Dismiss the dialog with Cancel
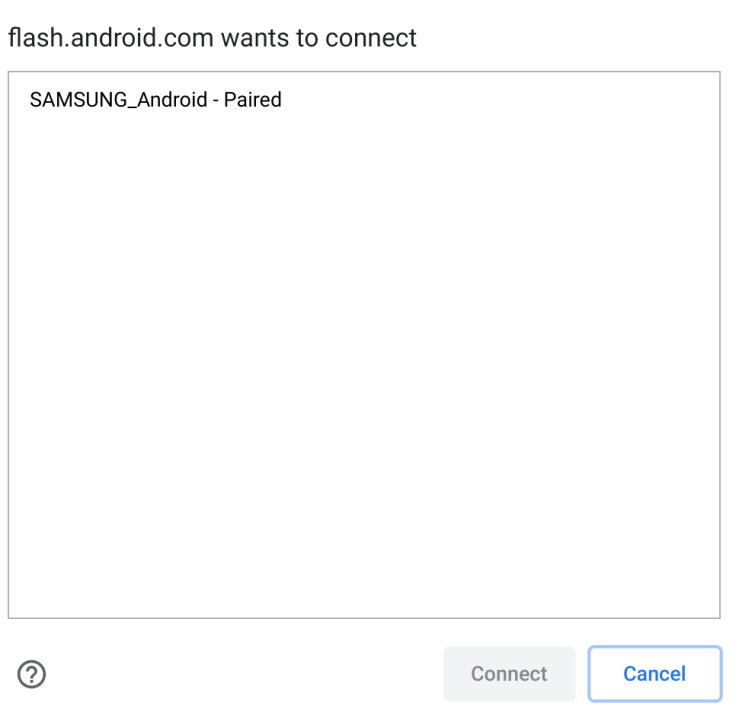The image size is (739, 715). pyautogui.click(x=654, y=673)
